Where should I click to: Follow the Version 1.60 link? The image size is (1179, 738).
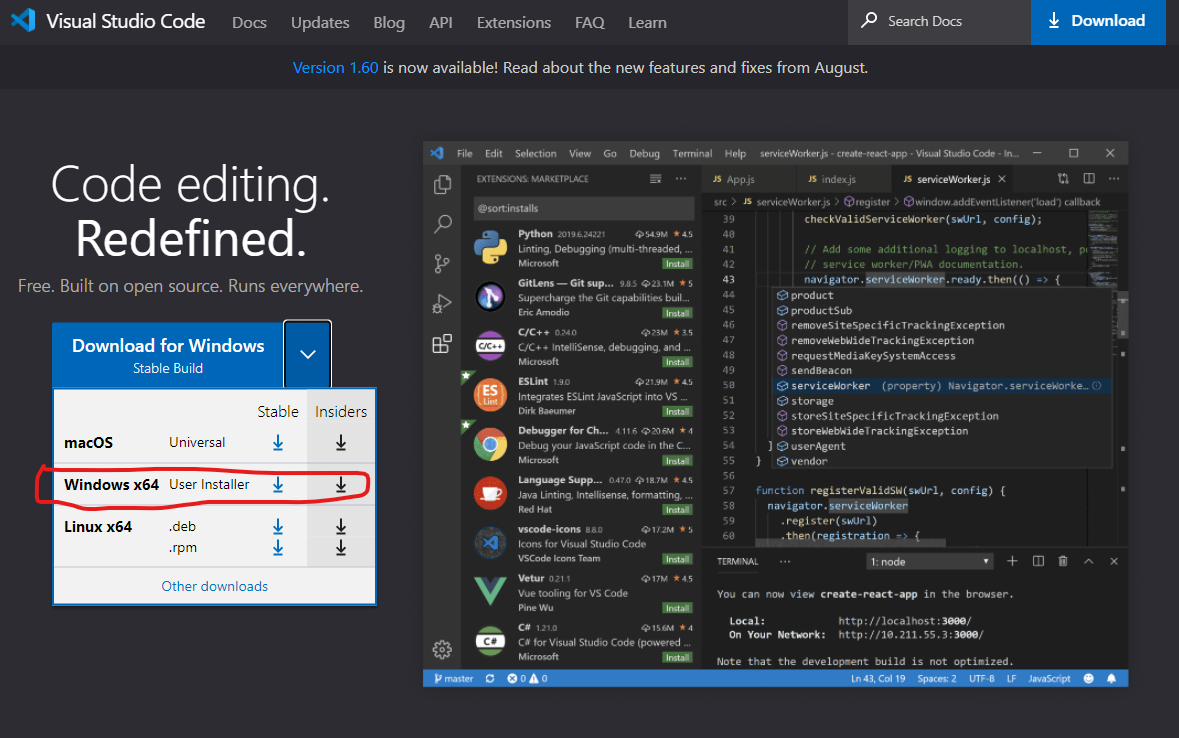(x=335, y=68)
